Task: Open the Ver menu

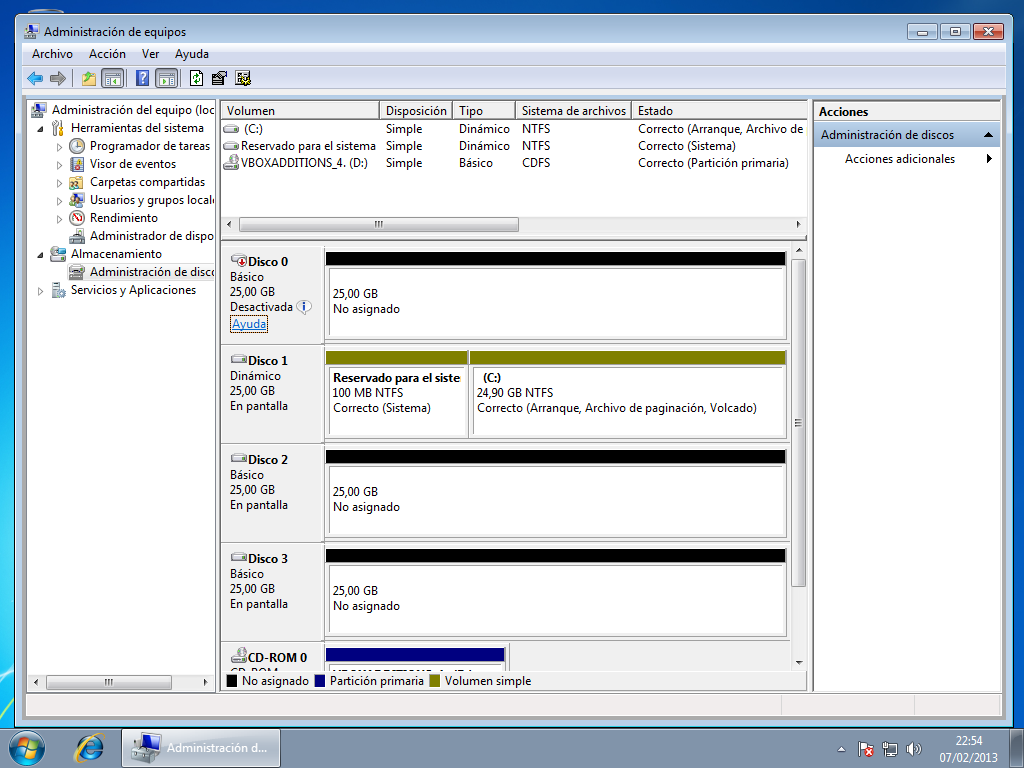Action: [x=150, y=54]
